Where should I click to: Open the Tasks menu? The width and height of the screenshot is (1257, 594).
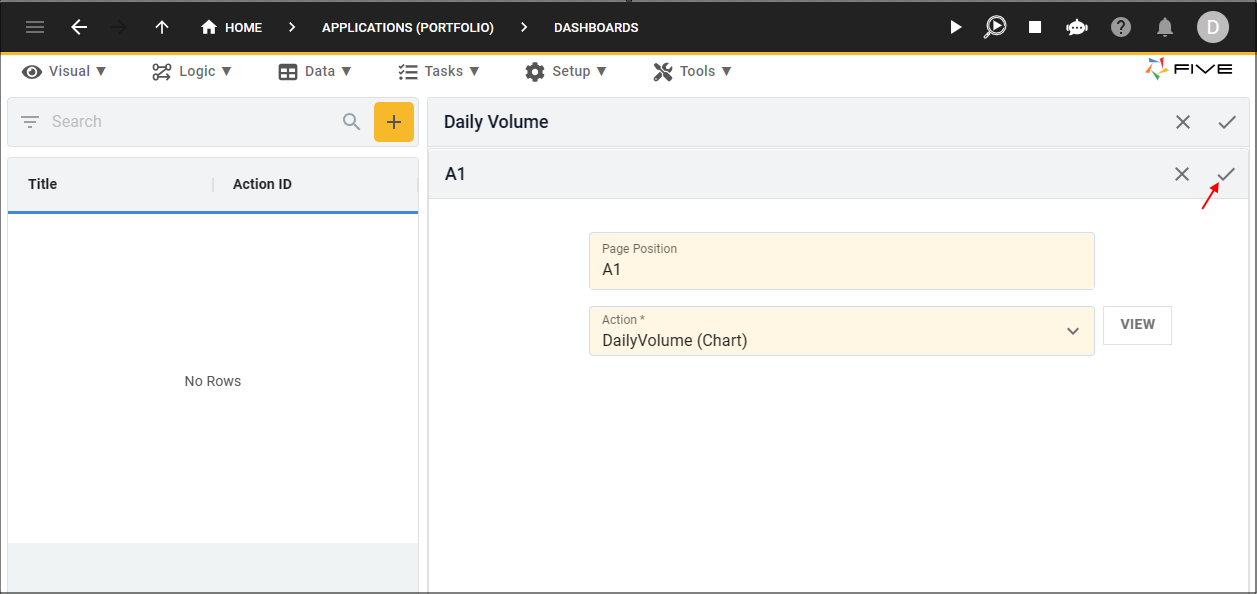click(439, 71)
